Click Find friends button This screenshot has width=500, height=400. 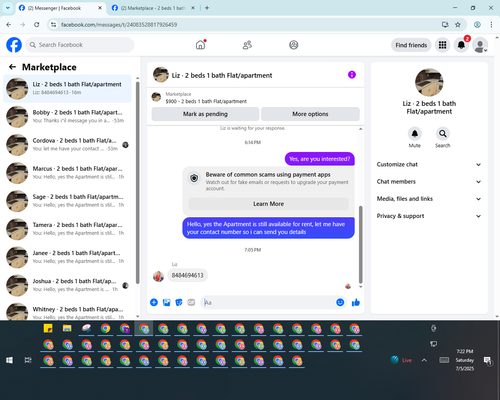[411, 45]
